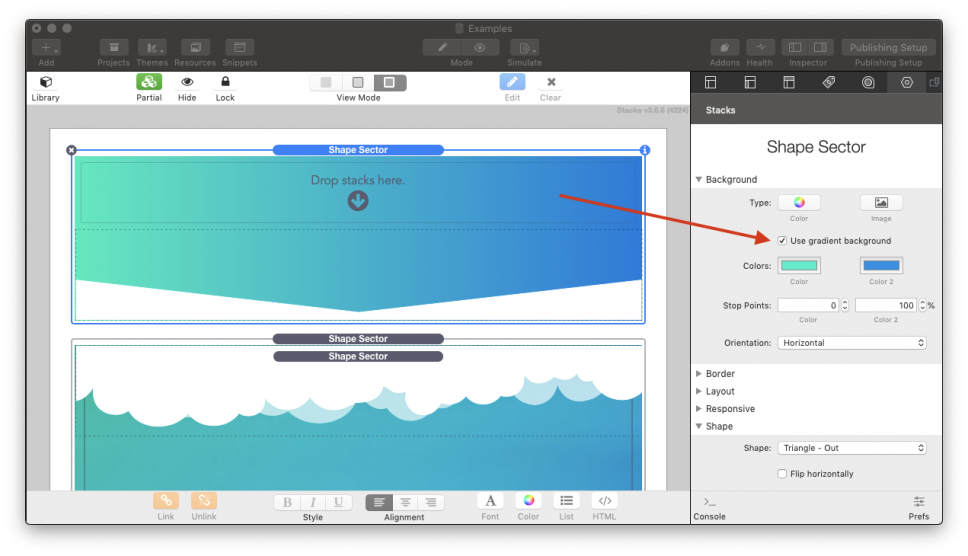Open the Orientation dropdown
968x556 pixels.
[x=852, y=343]
